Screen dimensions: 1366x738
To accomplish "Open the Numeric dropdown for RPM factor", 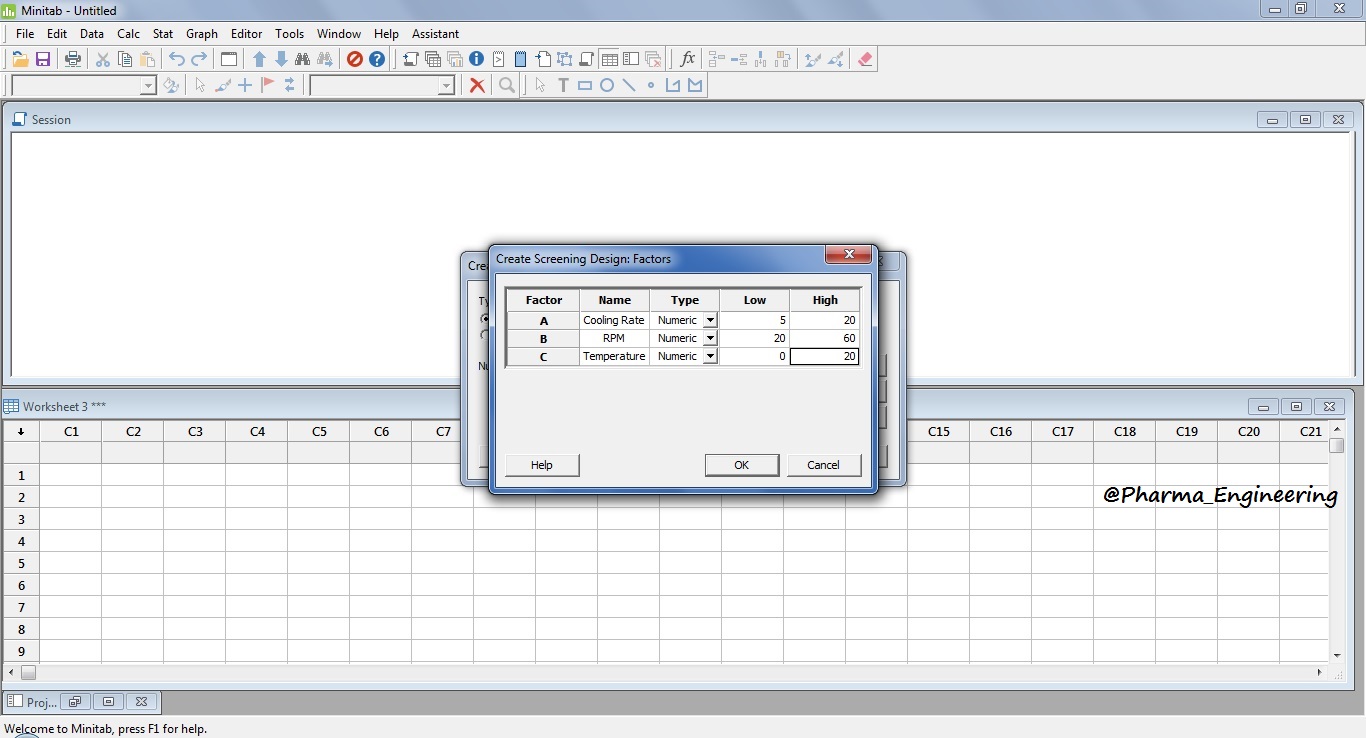I will pyautogui.click(x=710, y=338).
